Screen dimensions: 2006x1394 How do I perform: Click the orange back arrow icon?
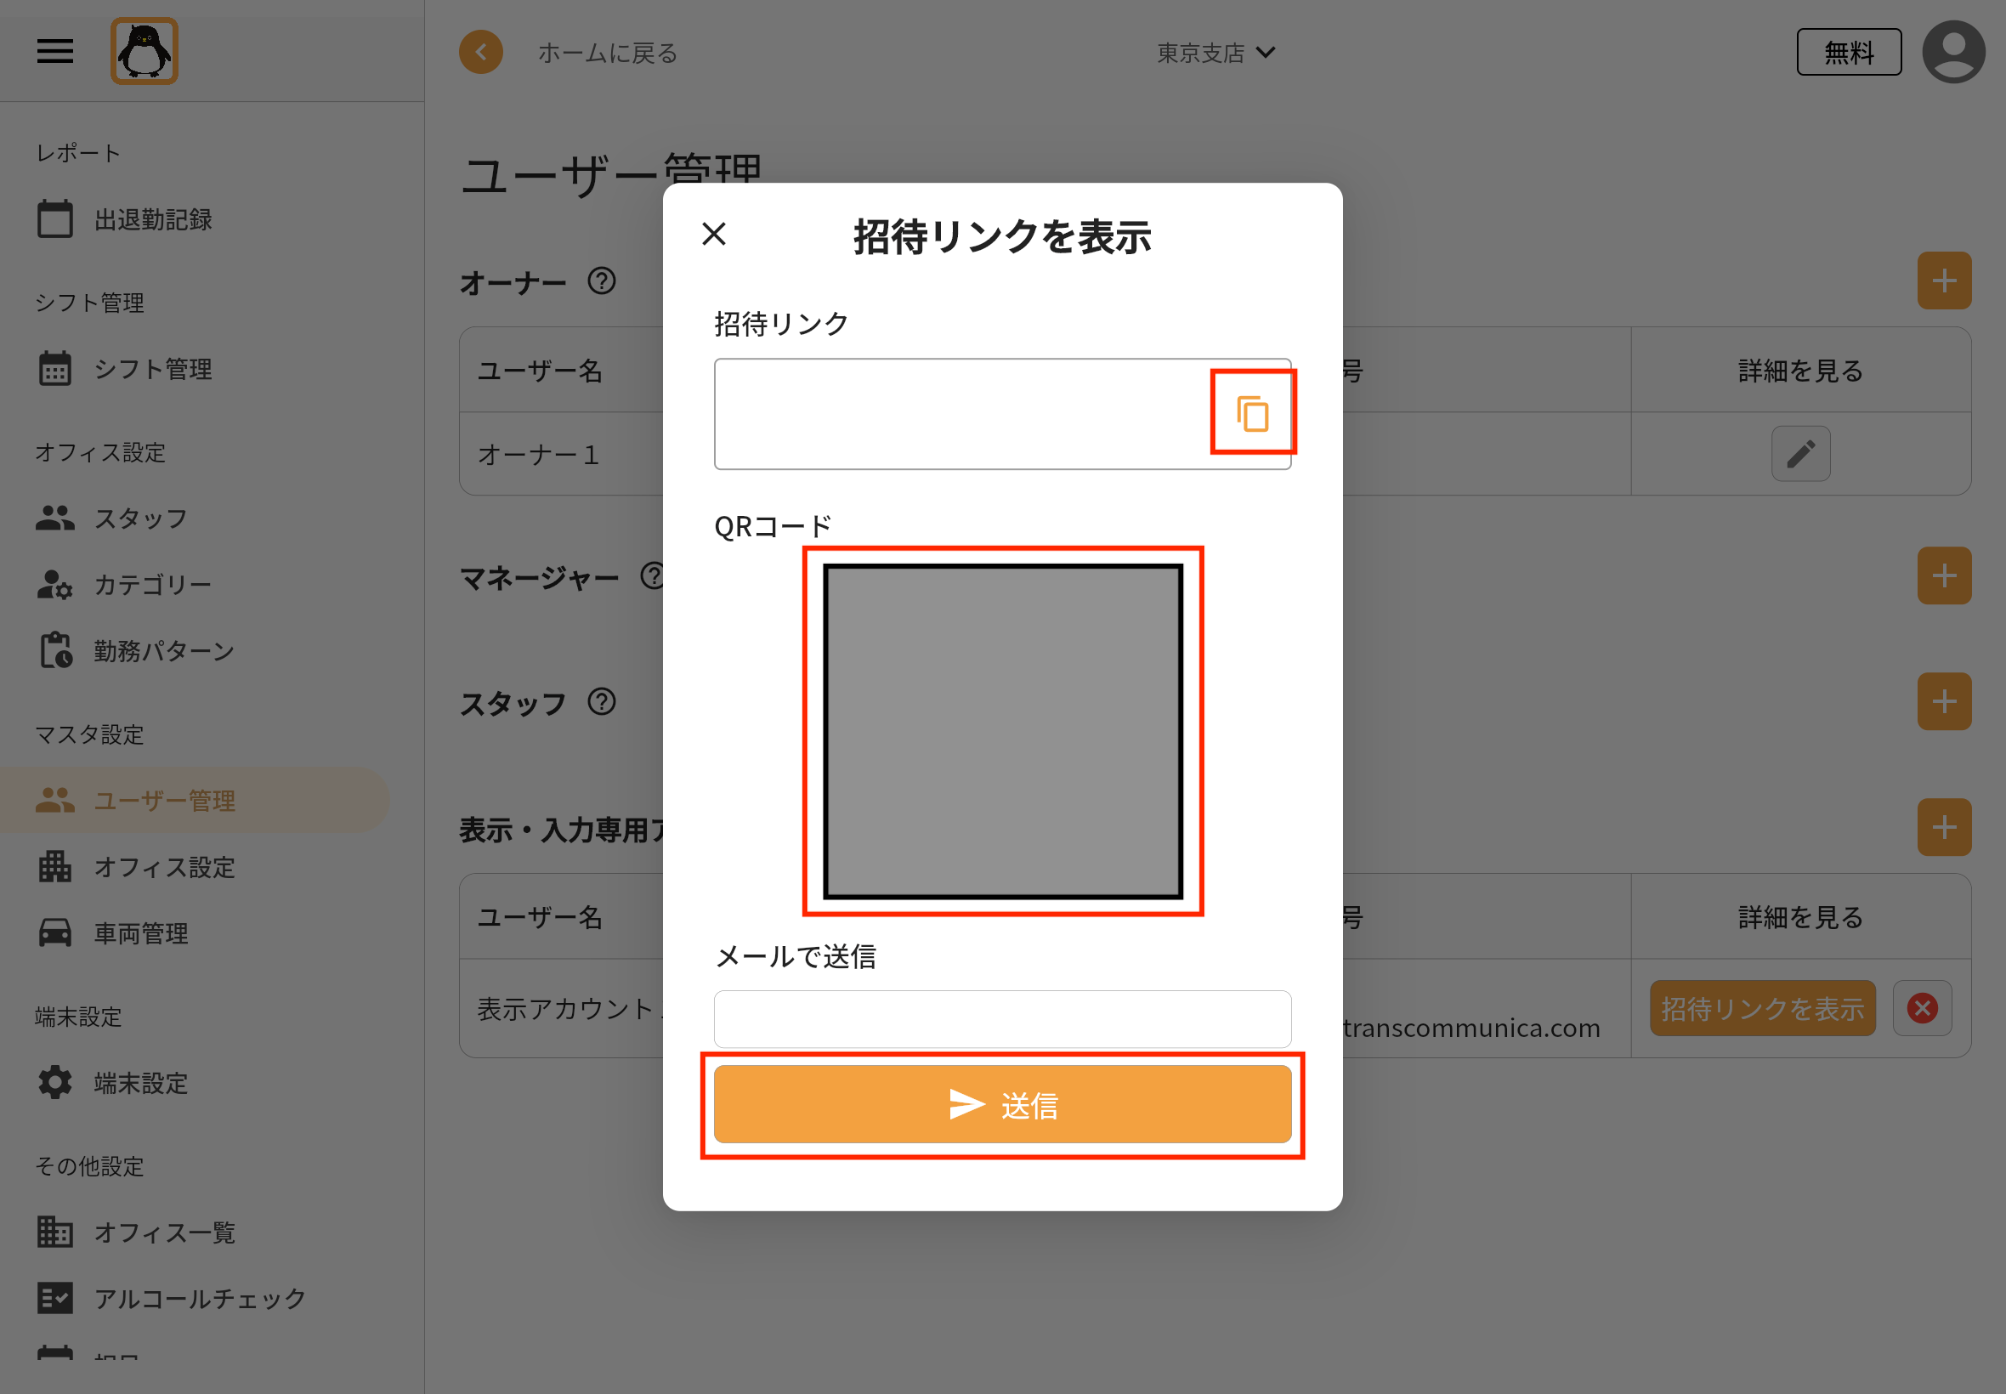pos(481,52)
